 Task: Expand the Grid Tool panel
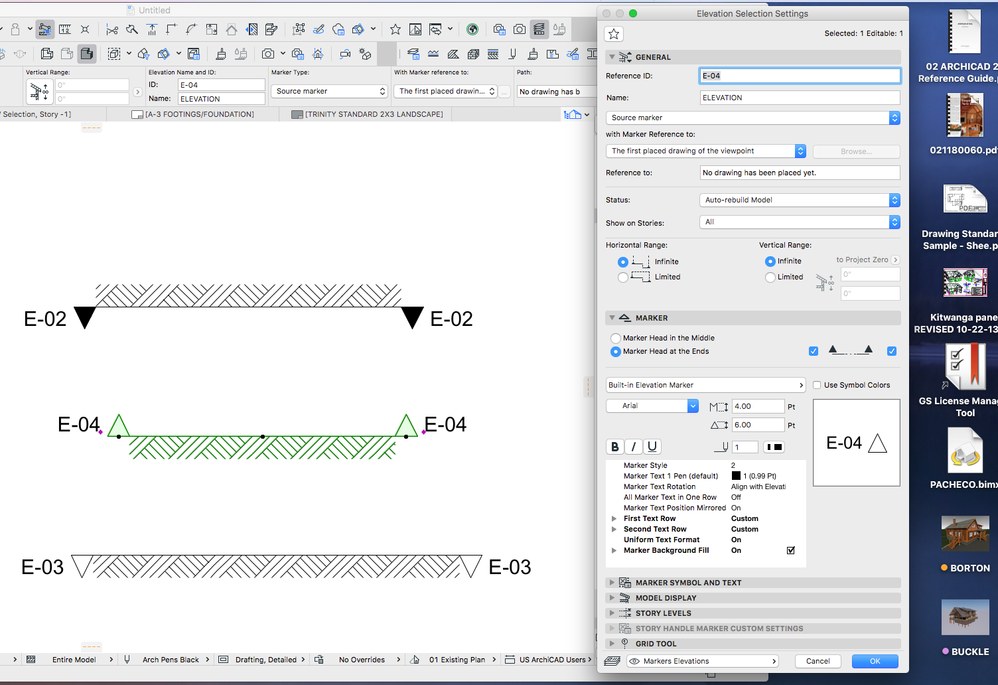pos(612,644)
